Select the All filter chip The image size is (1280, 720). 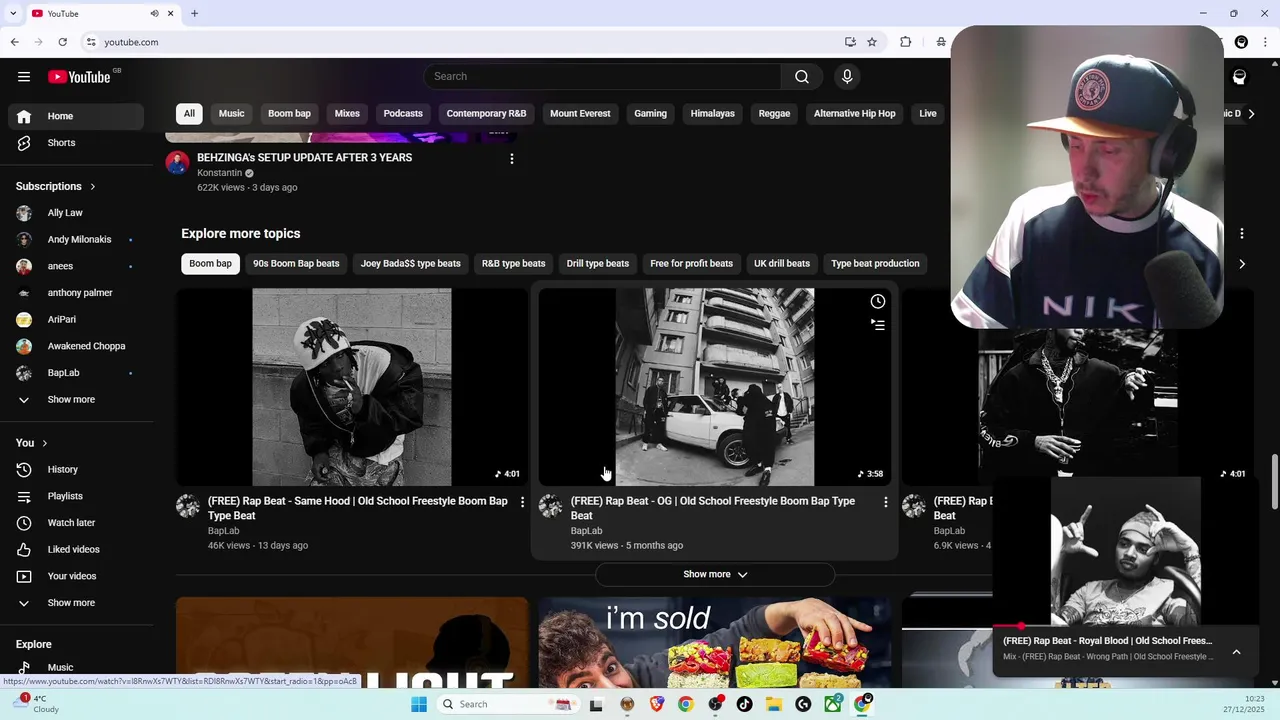click(x=189, y=114)
